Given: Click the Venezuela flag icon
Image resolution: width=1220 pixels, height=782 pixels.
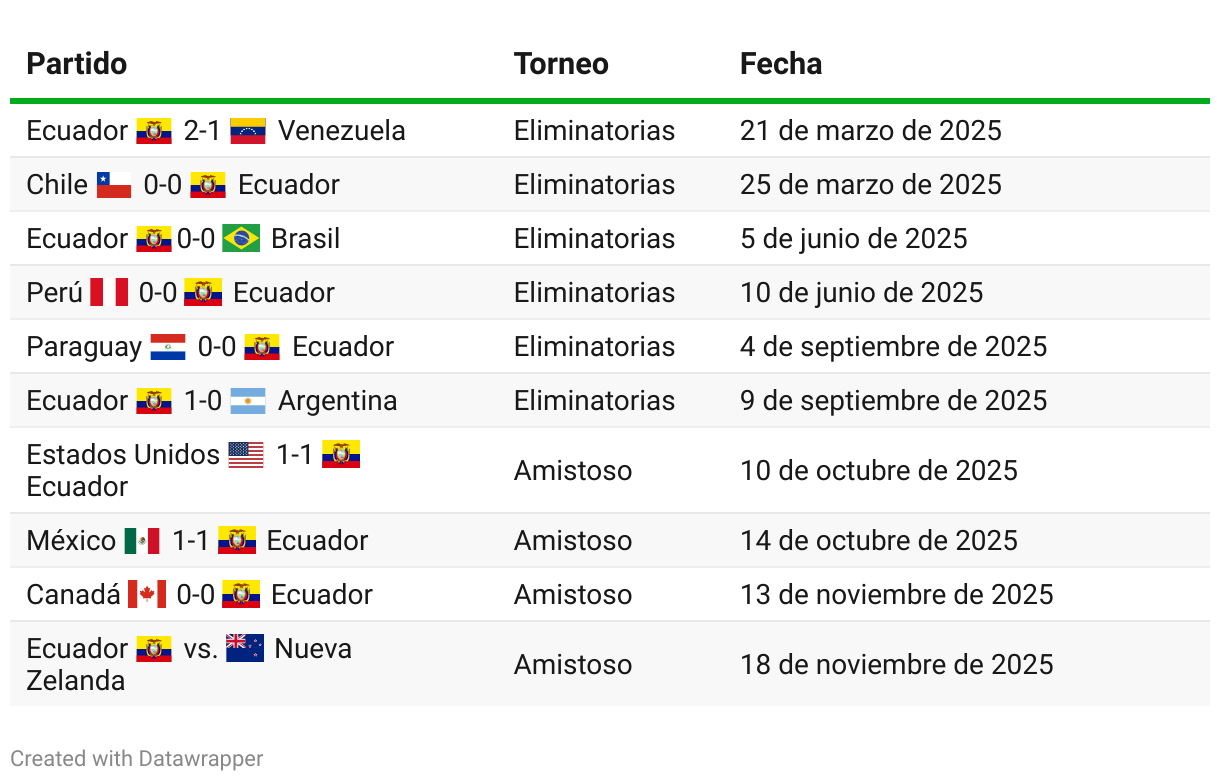Looking at the screenshot, I should tap(248, 131).
